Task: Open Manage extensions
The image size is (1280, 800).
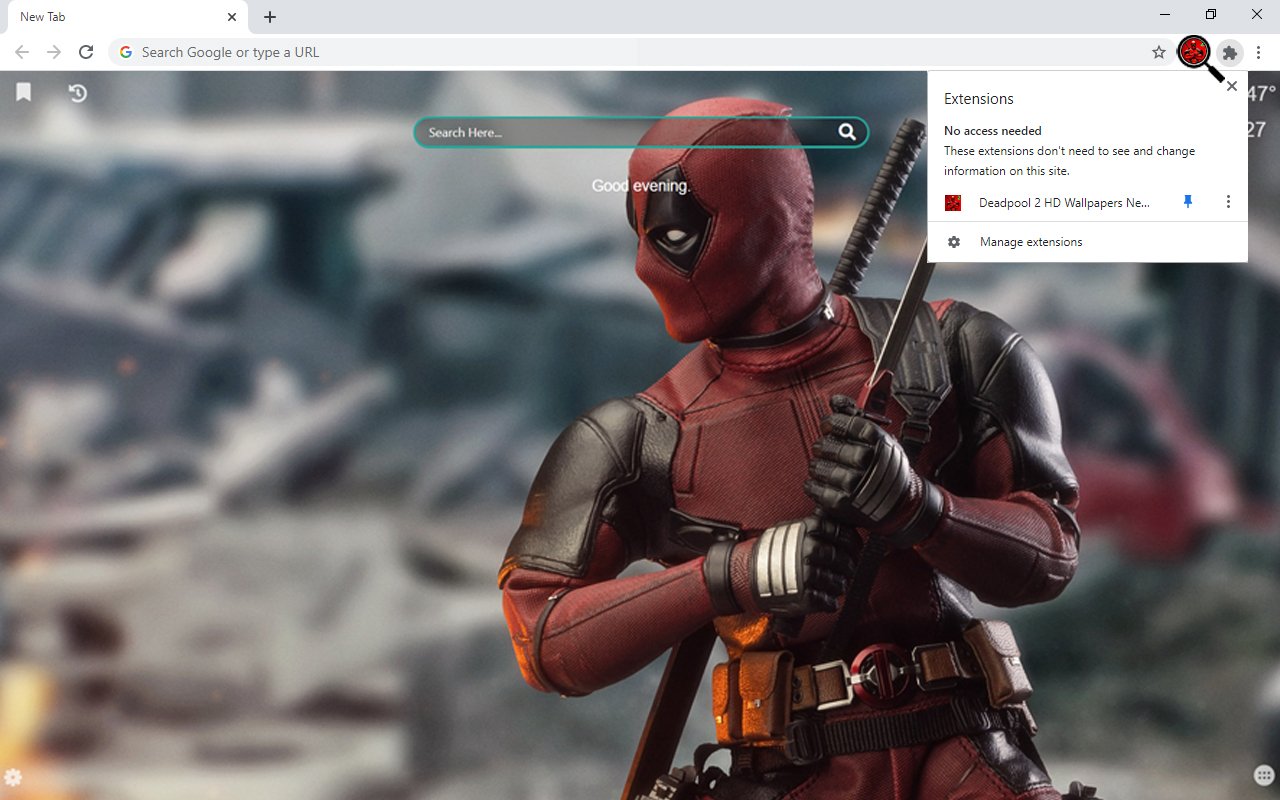Action: point(1087,242)
